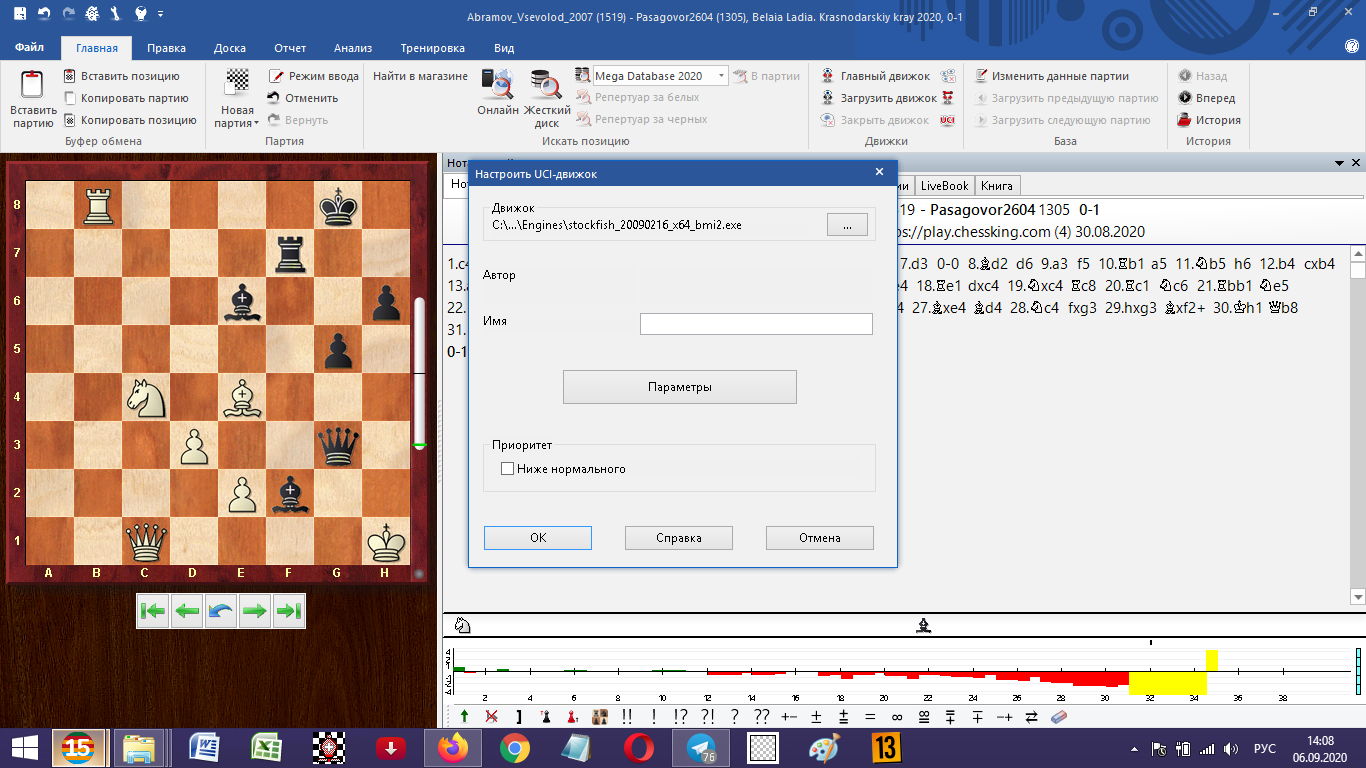Click the blue take-back move arrow
This screenshot has width=1366, height=768.
point(221,611)
